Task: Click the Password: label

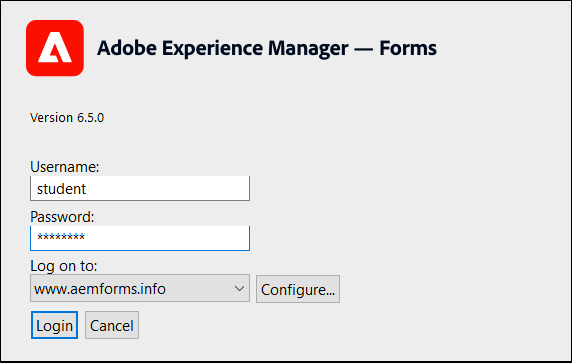Action: [x=62, y=217]
